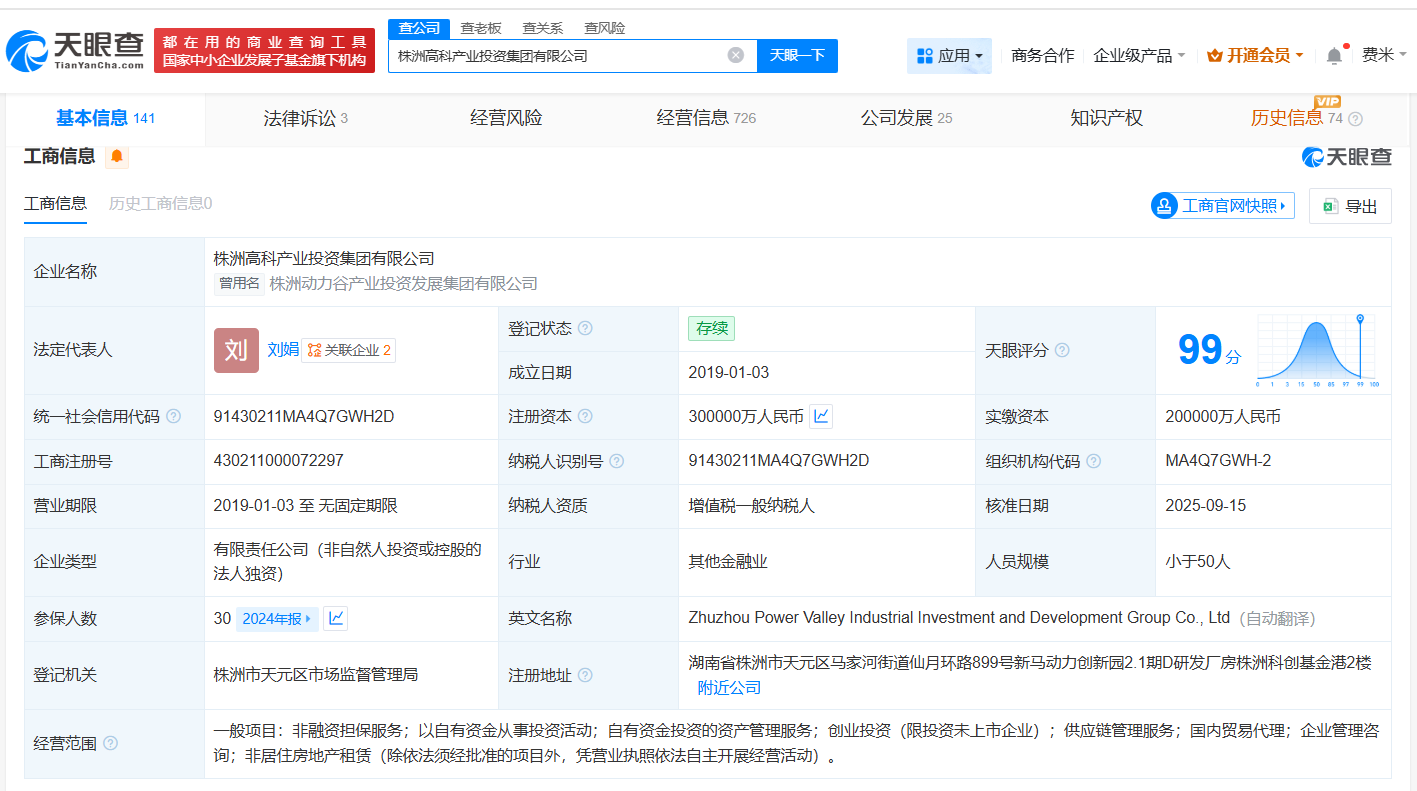Open registered capital trend chart icon
This screenshot has height=791, width=1417.
(x=821, y=417)
